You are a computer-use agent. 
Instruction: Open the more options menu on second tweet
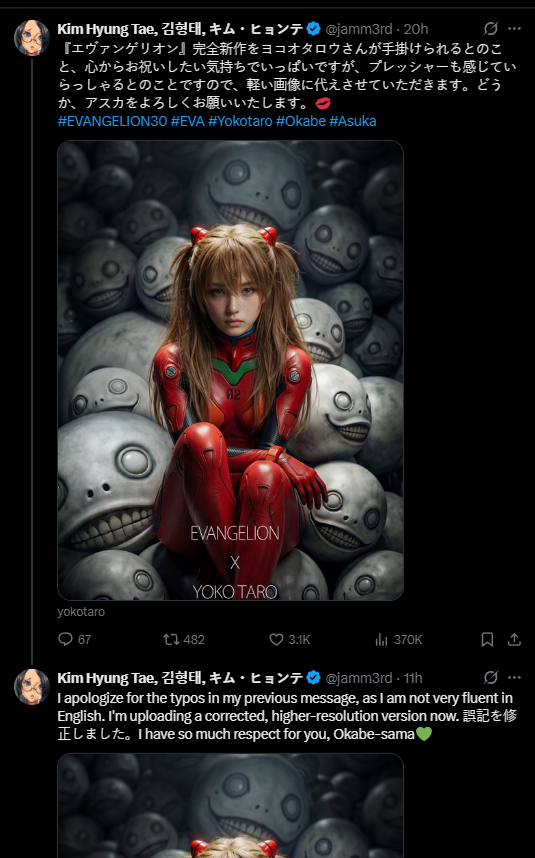514,677
